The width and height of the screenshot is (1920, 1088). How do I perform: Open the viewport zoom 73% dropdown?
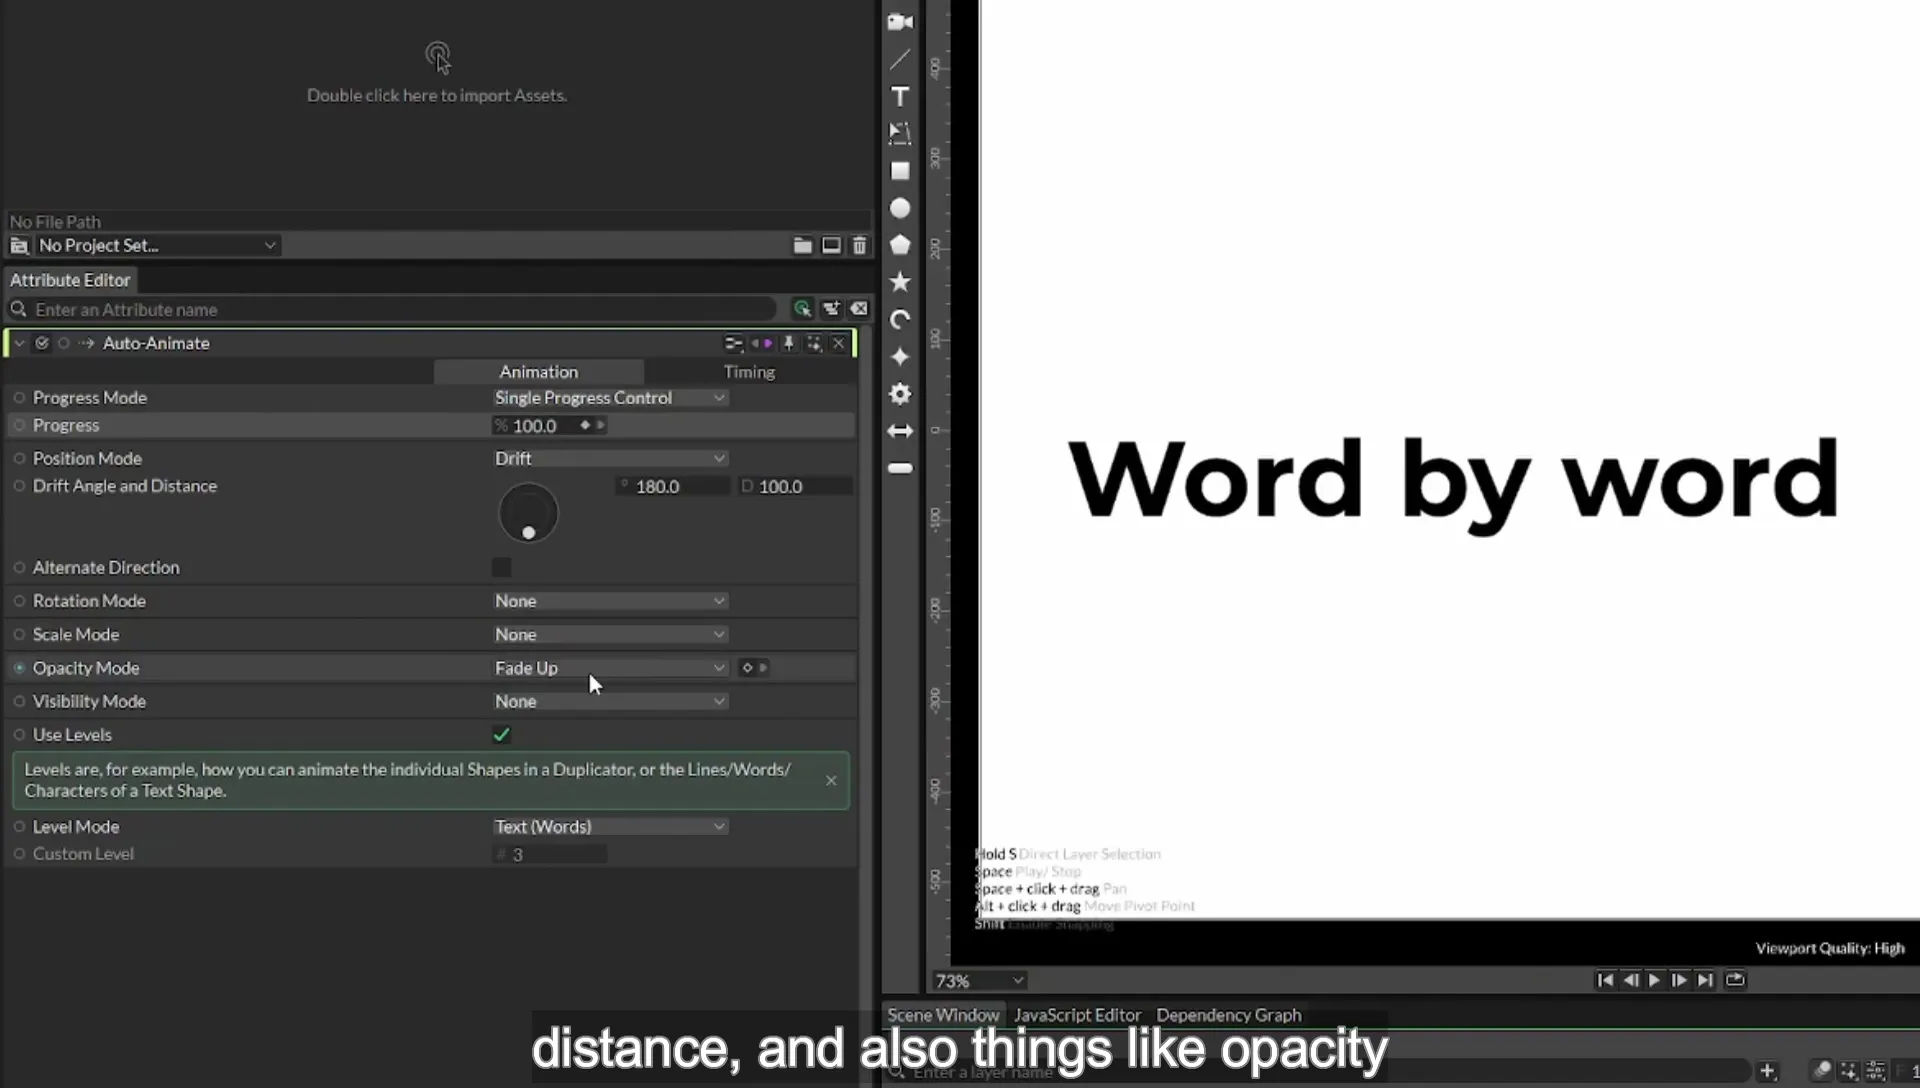(x=980, y=981)
